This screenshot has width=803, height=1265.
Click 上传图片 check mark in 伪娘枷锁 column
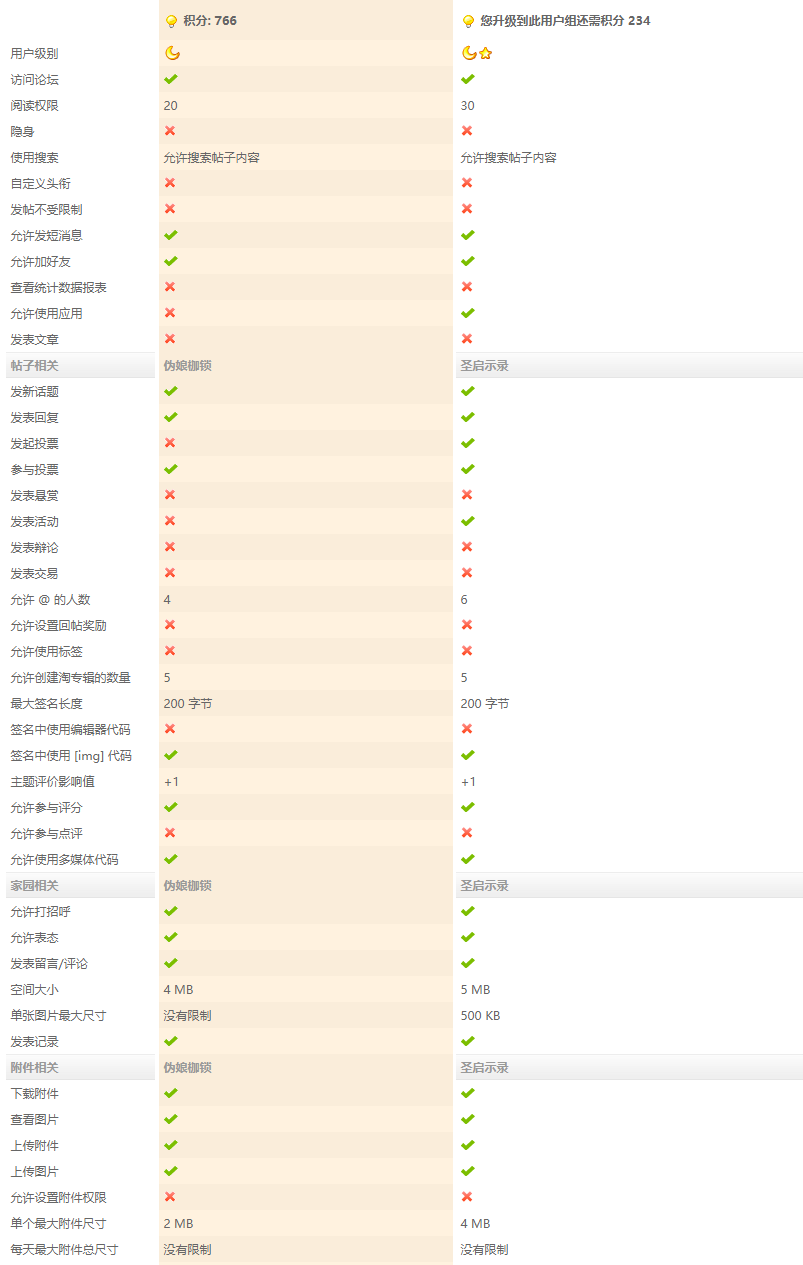[171, 1171]
